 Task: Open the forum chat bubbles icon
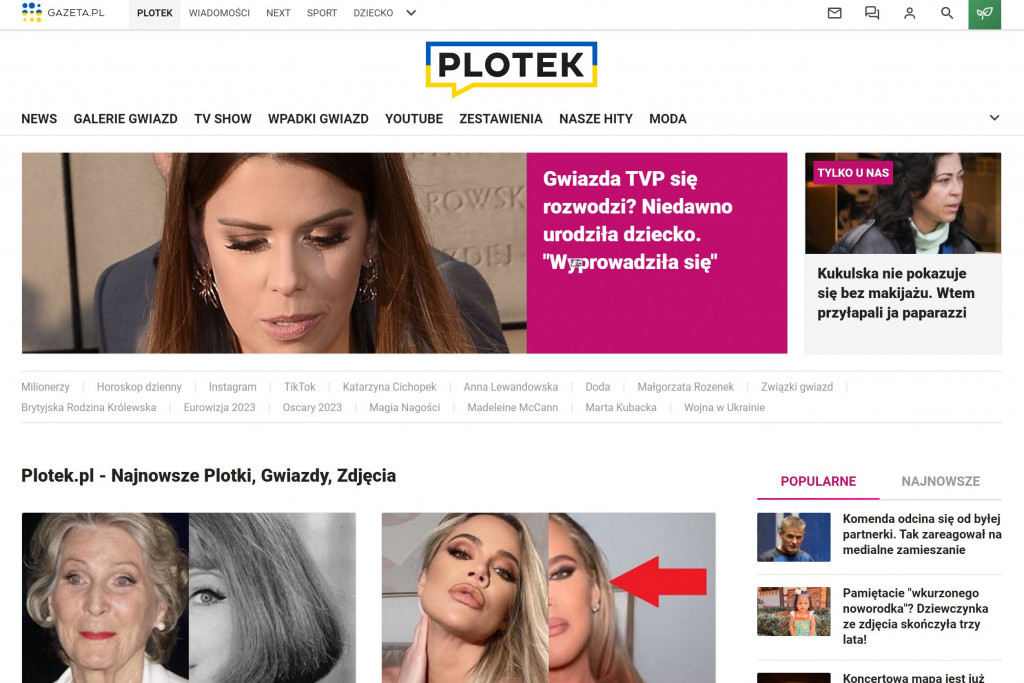[872, 13]
